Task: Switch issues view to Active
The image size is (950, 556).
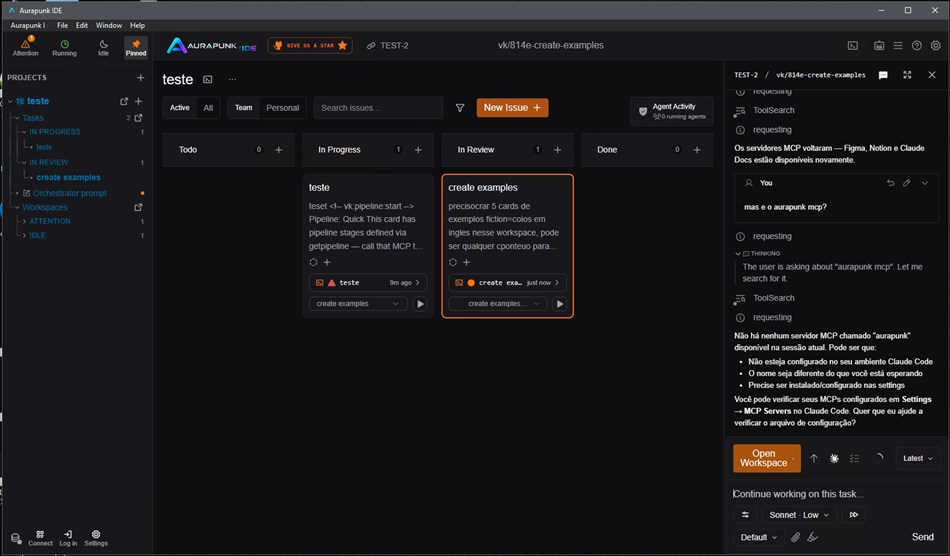Action: [179, 108]
